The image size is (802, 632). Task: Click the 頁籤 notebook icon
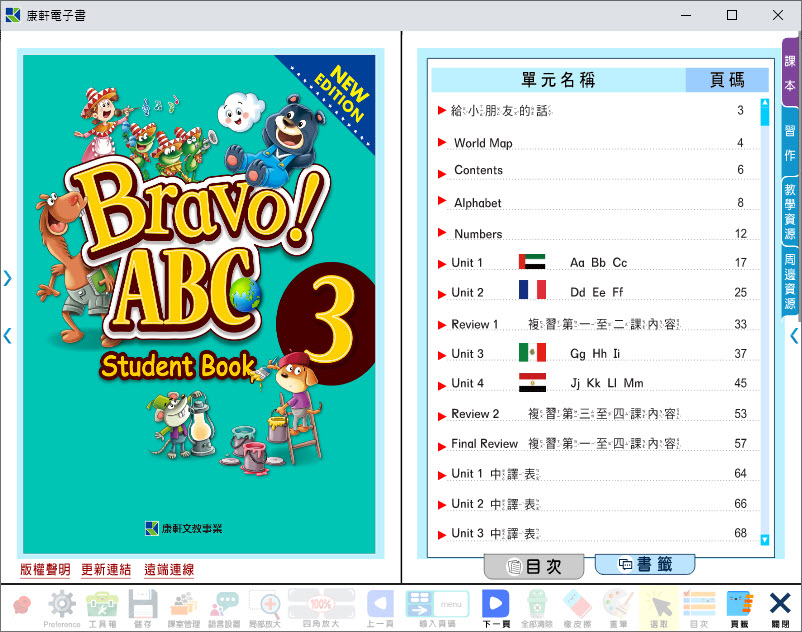tap(739, 606)
